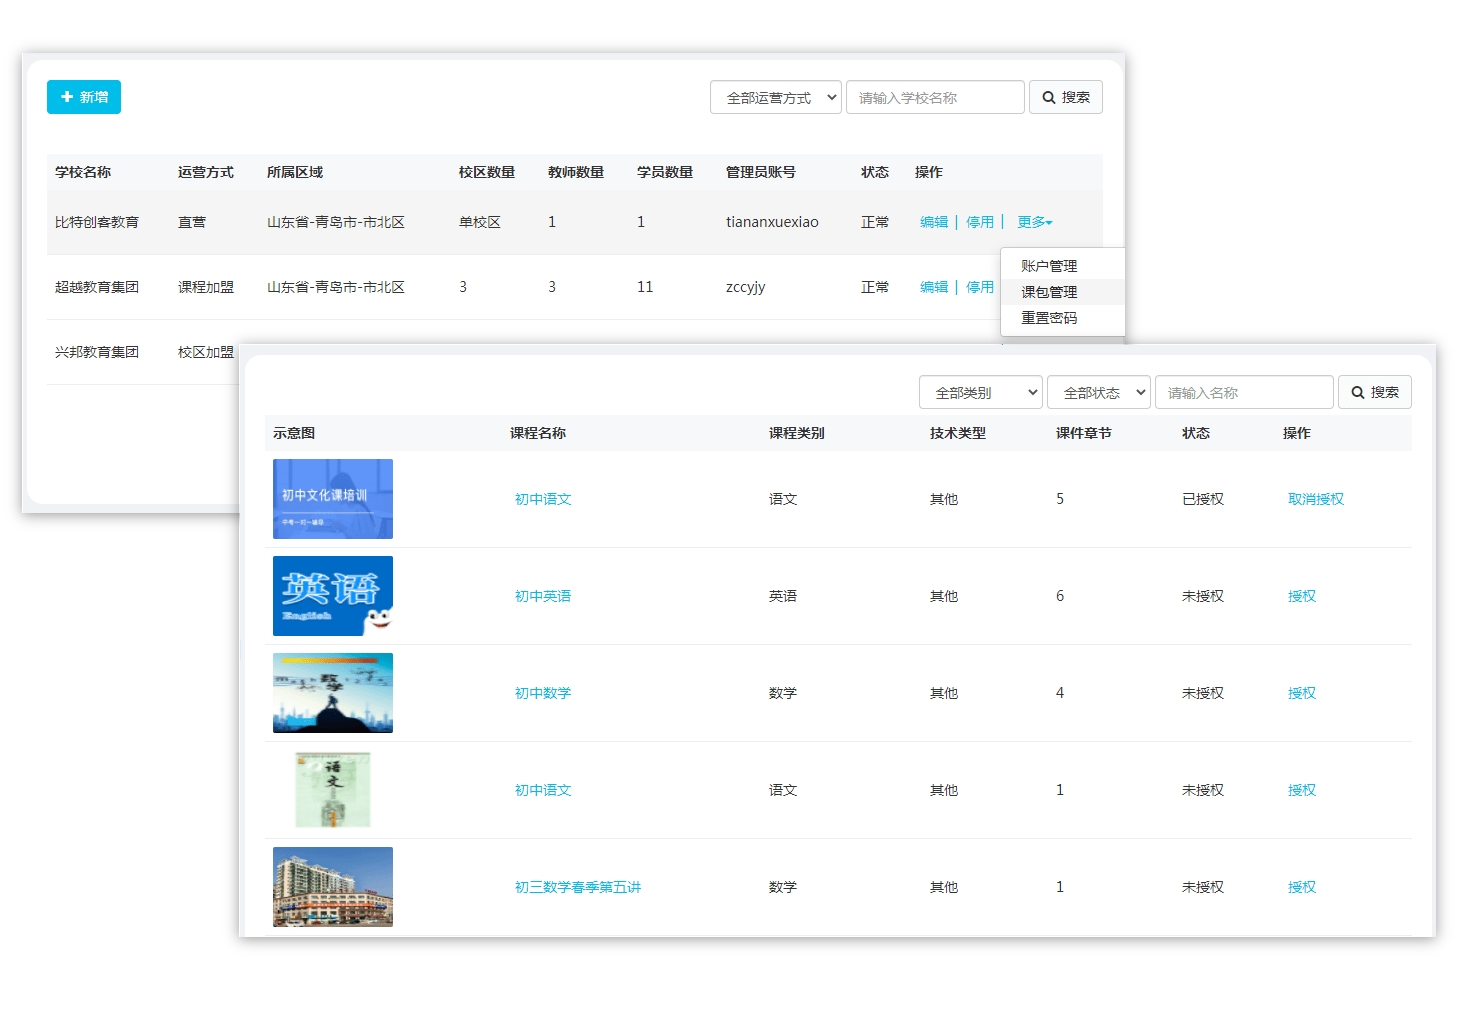The width and height of the screenshot is (1458, 1021).
Task: Click the 英语 English course thumbnail
Action: click(x=332, y=596)
